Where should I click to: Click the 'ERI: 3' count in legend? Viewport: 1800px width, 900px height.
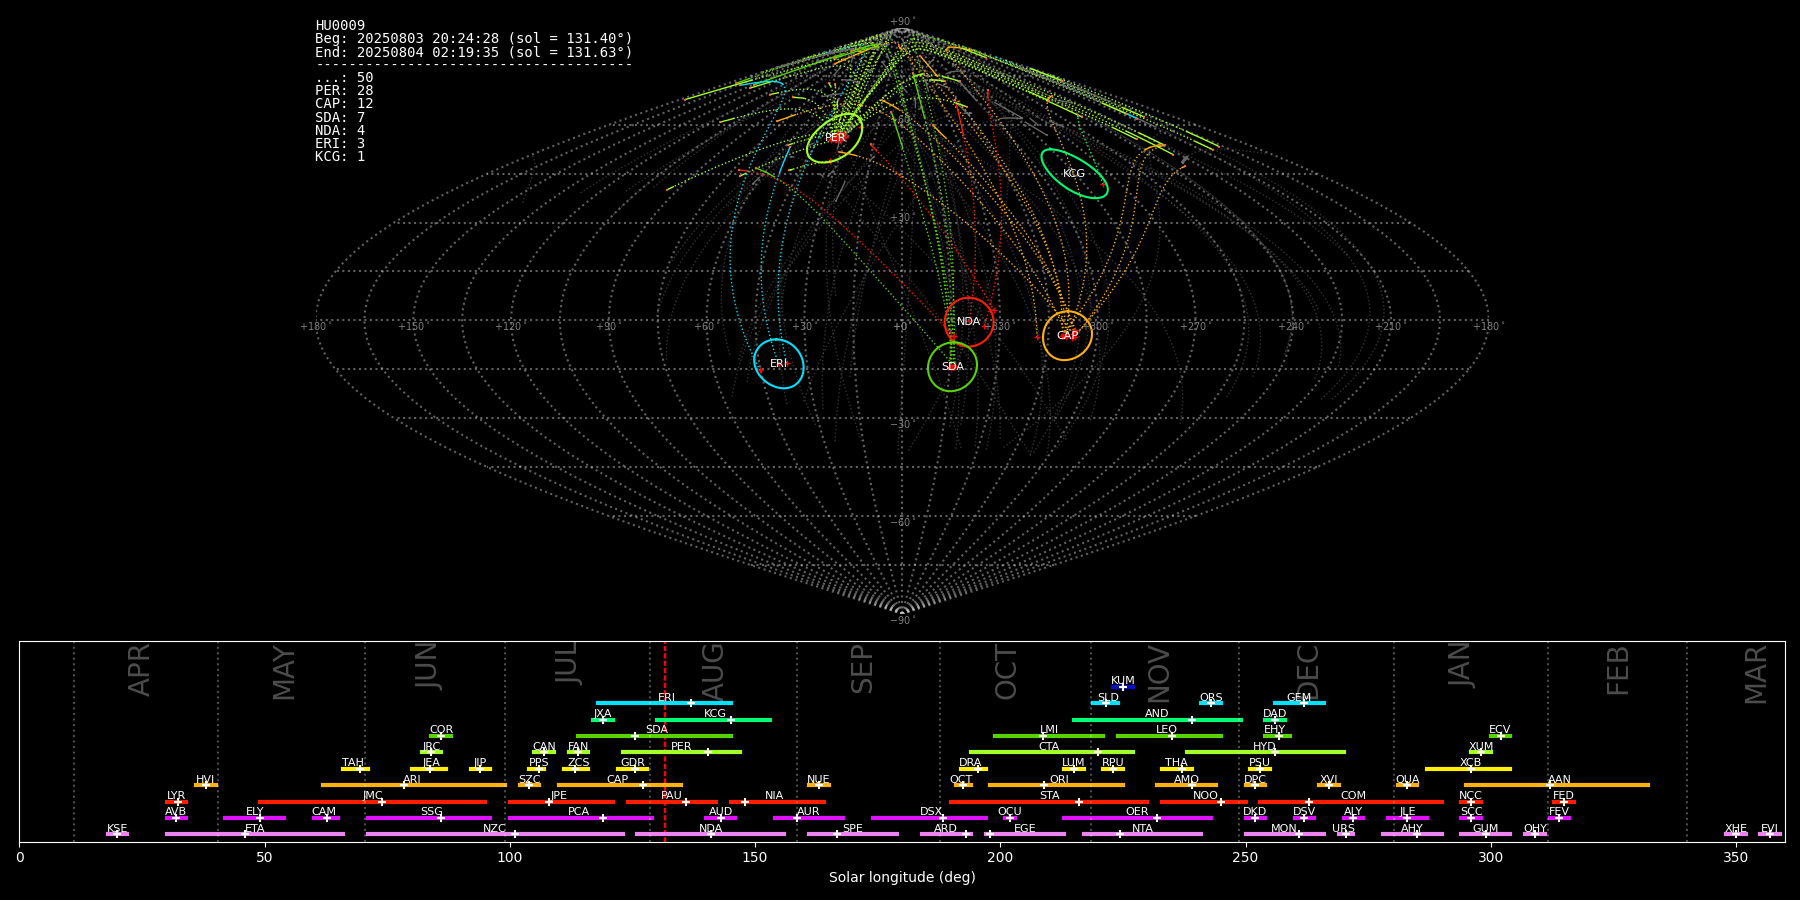click(340, 144)
